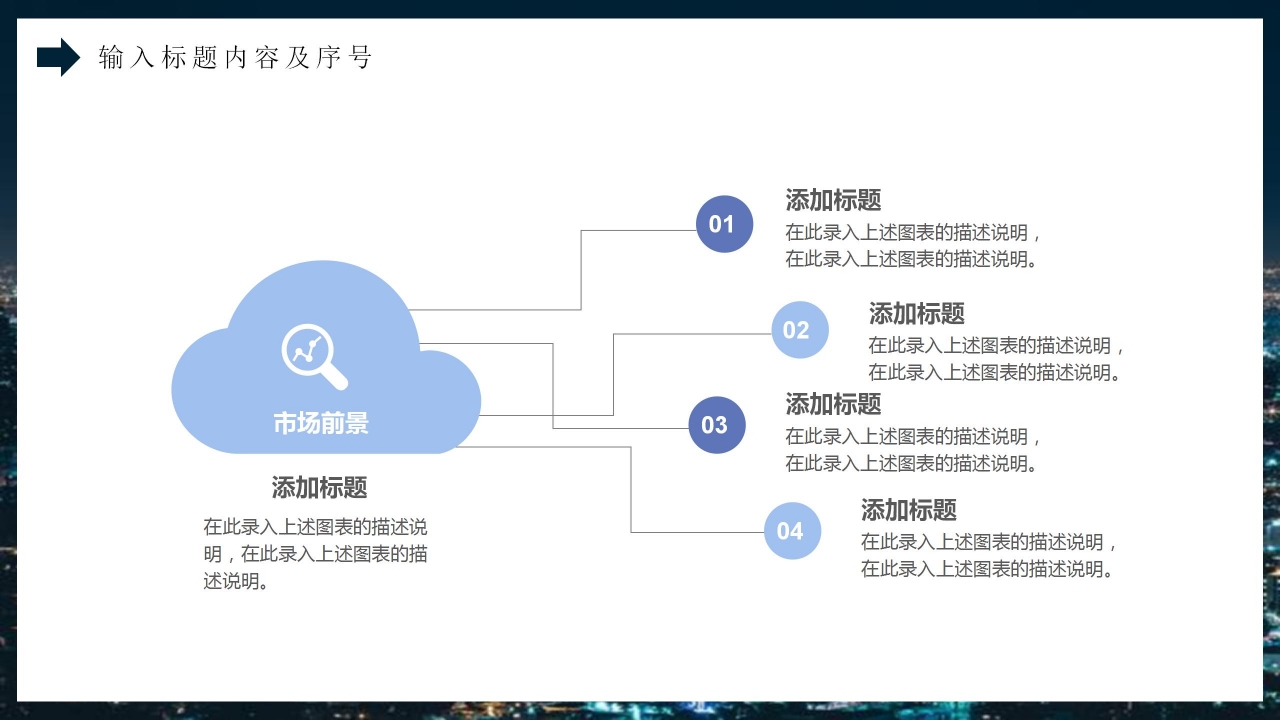Select the description text under the 03 heading
Screen dimensions: 1280x720
point(914,450)
